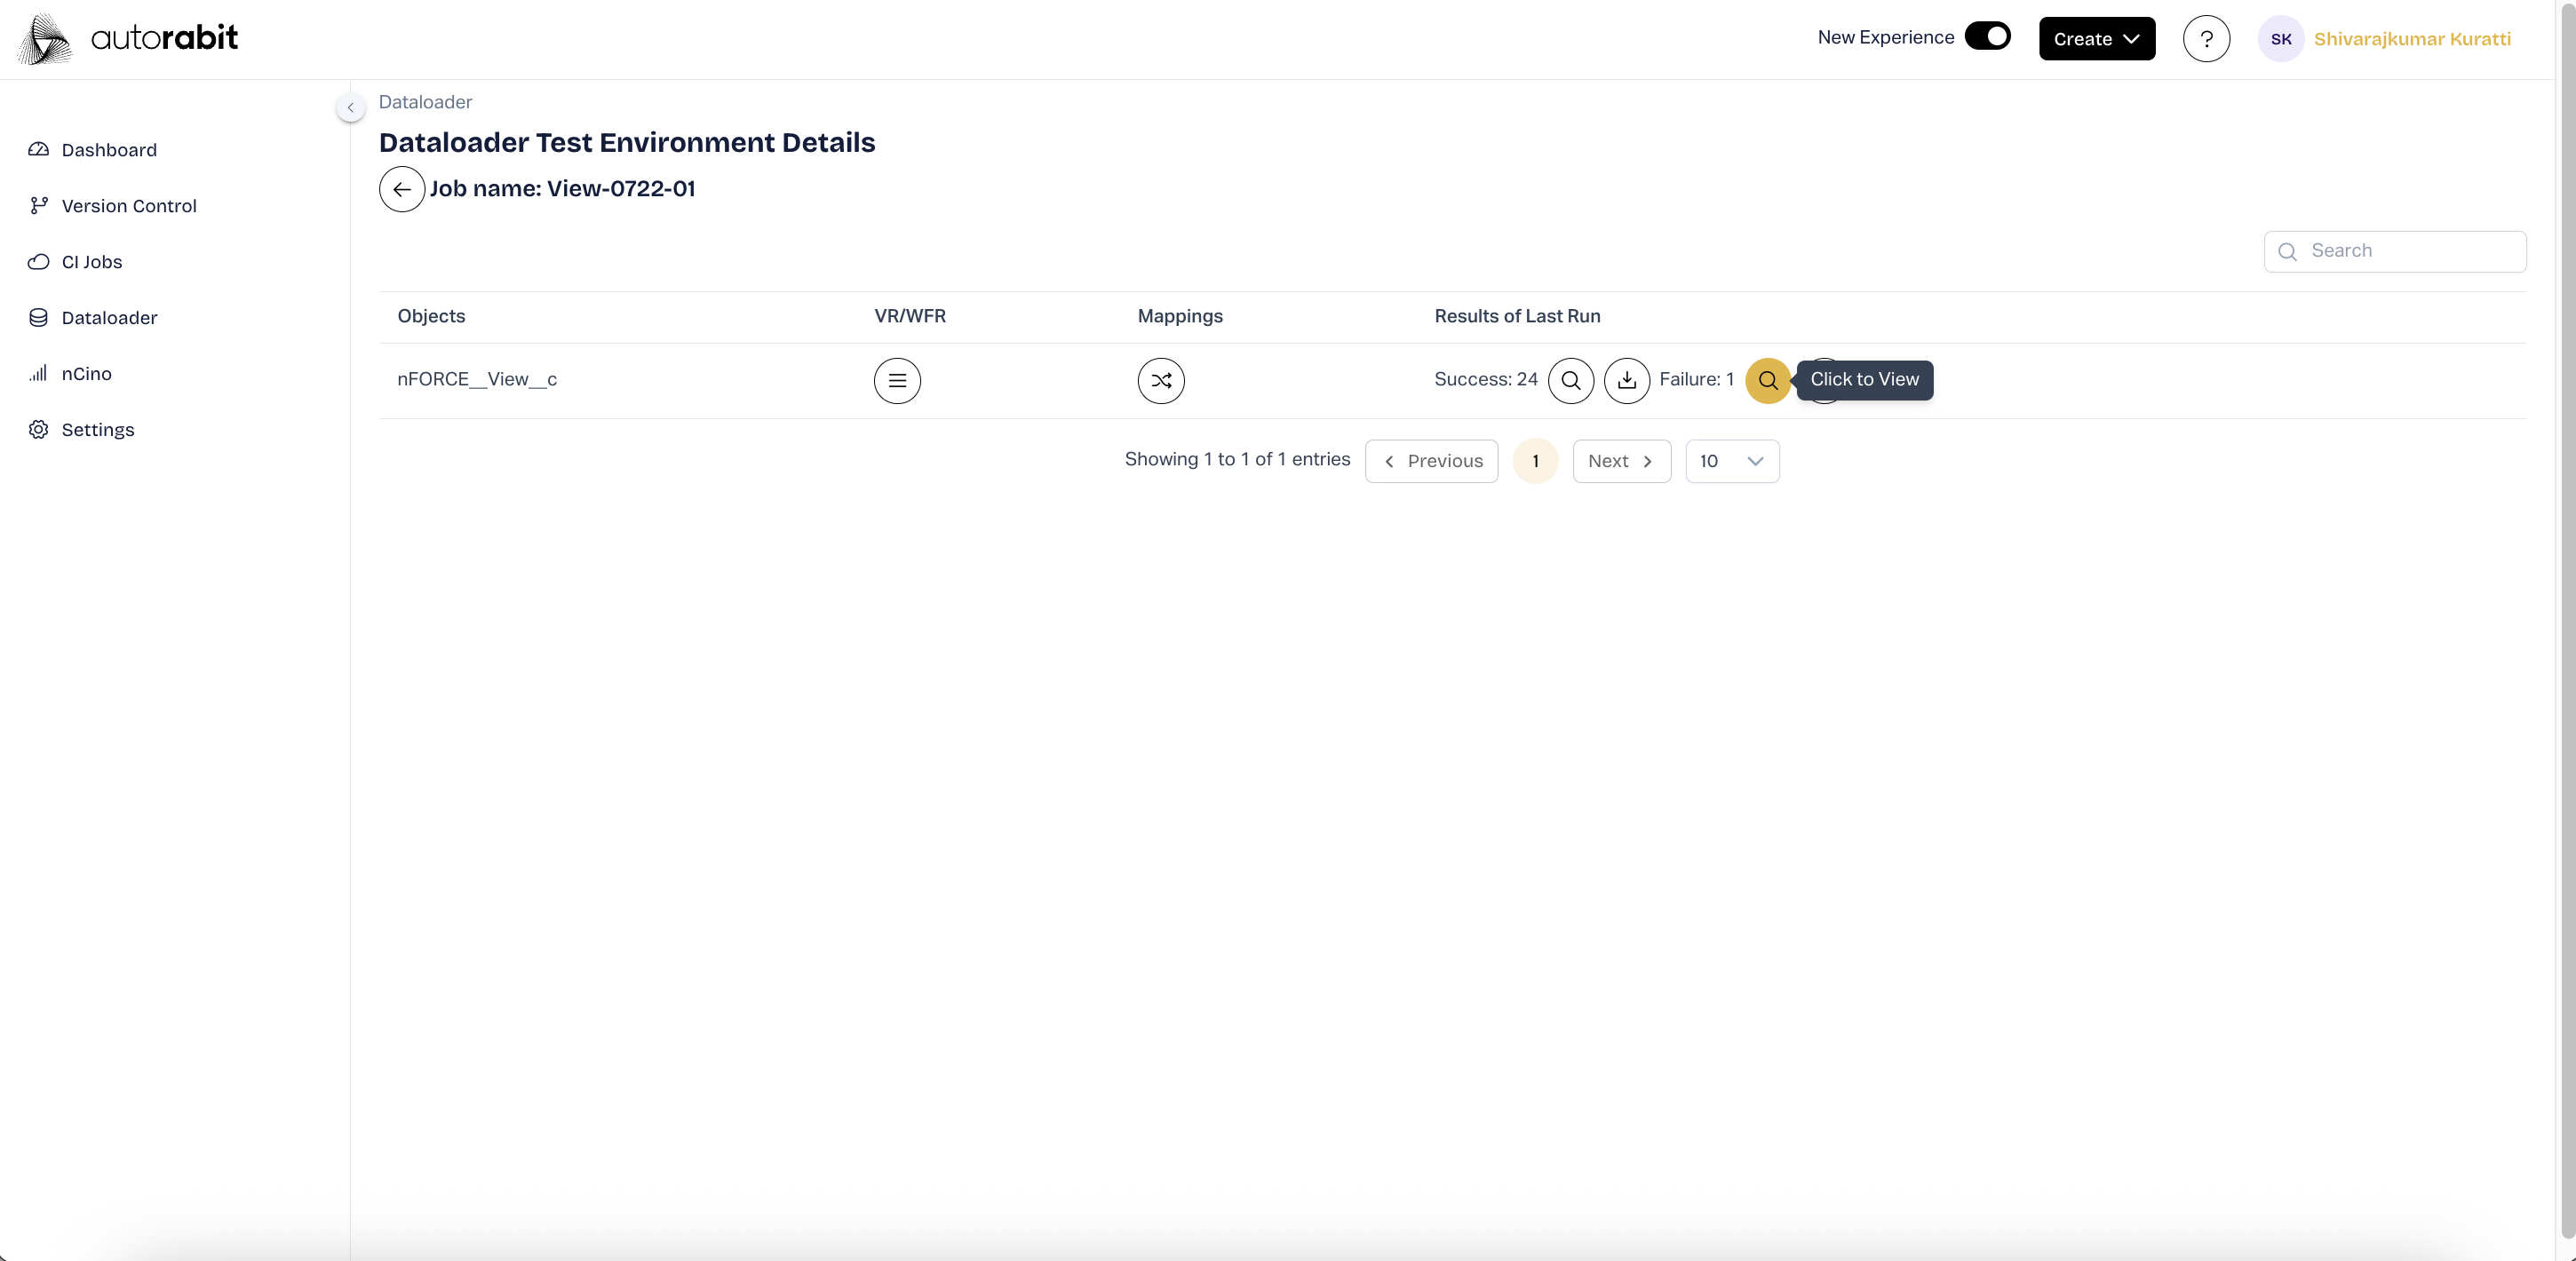
Task: Click the Previous pagination button
Action: pos(1431,461)
